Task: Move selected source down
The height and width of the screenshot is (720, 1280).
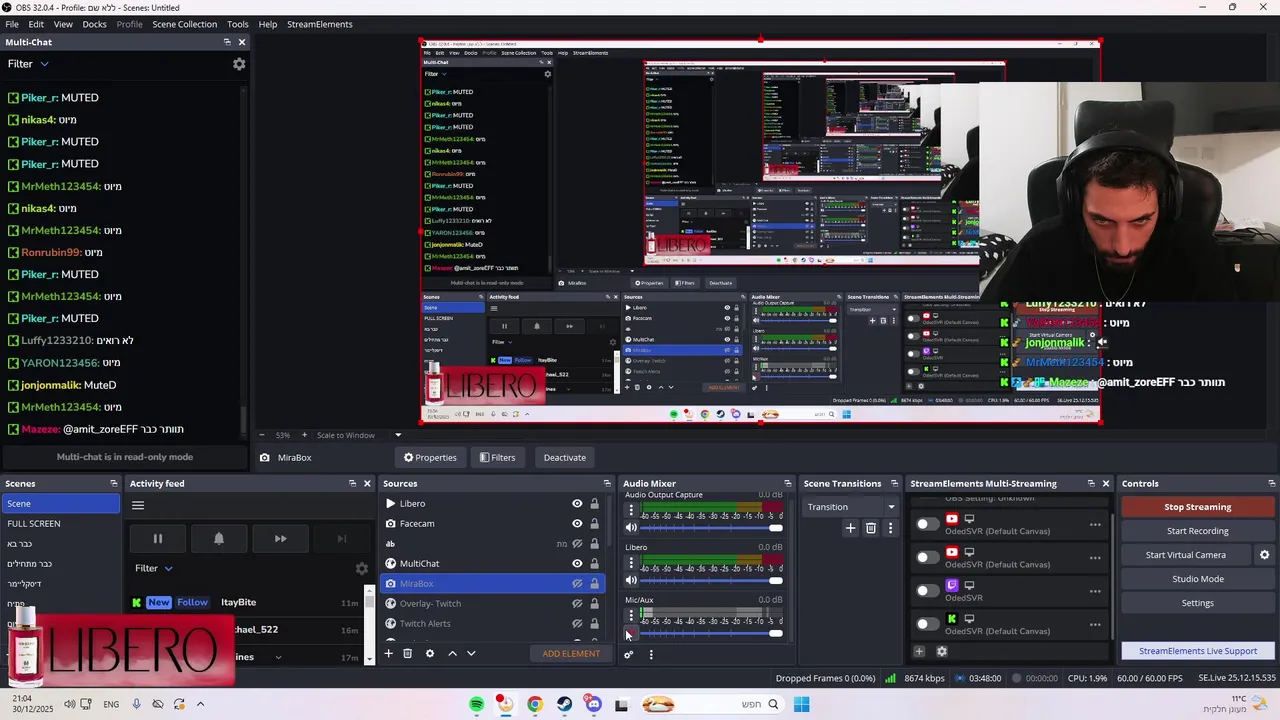Action: 471,654
